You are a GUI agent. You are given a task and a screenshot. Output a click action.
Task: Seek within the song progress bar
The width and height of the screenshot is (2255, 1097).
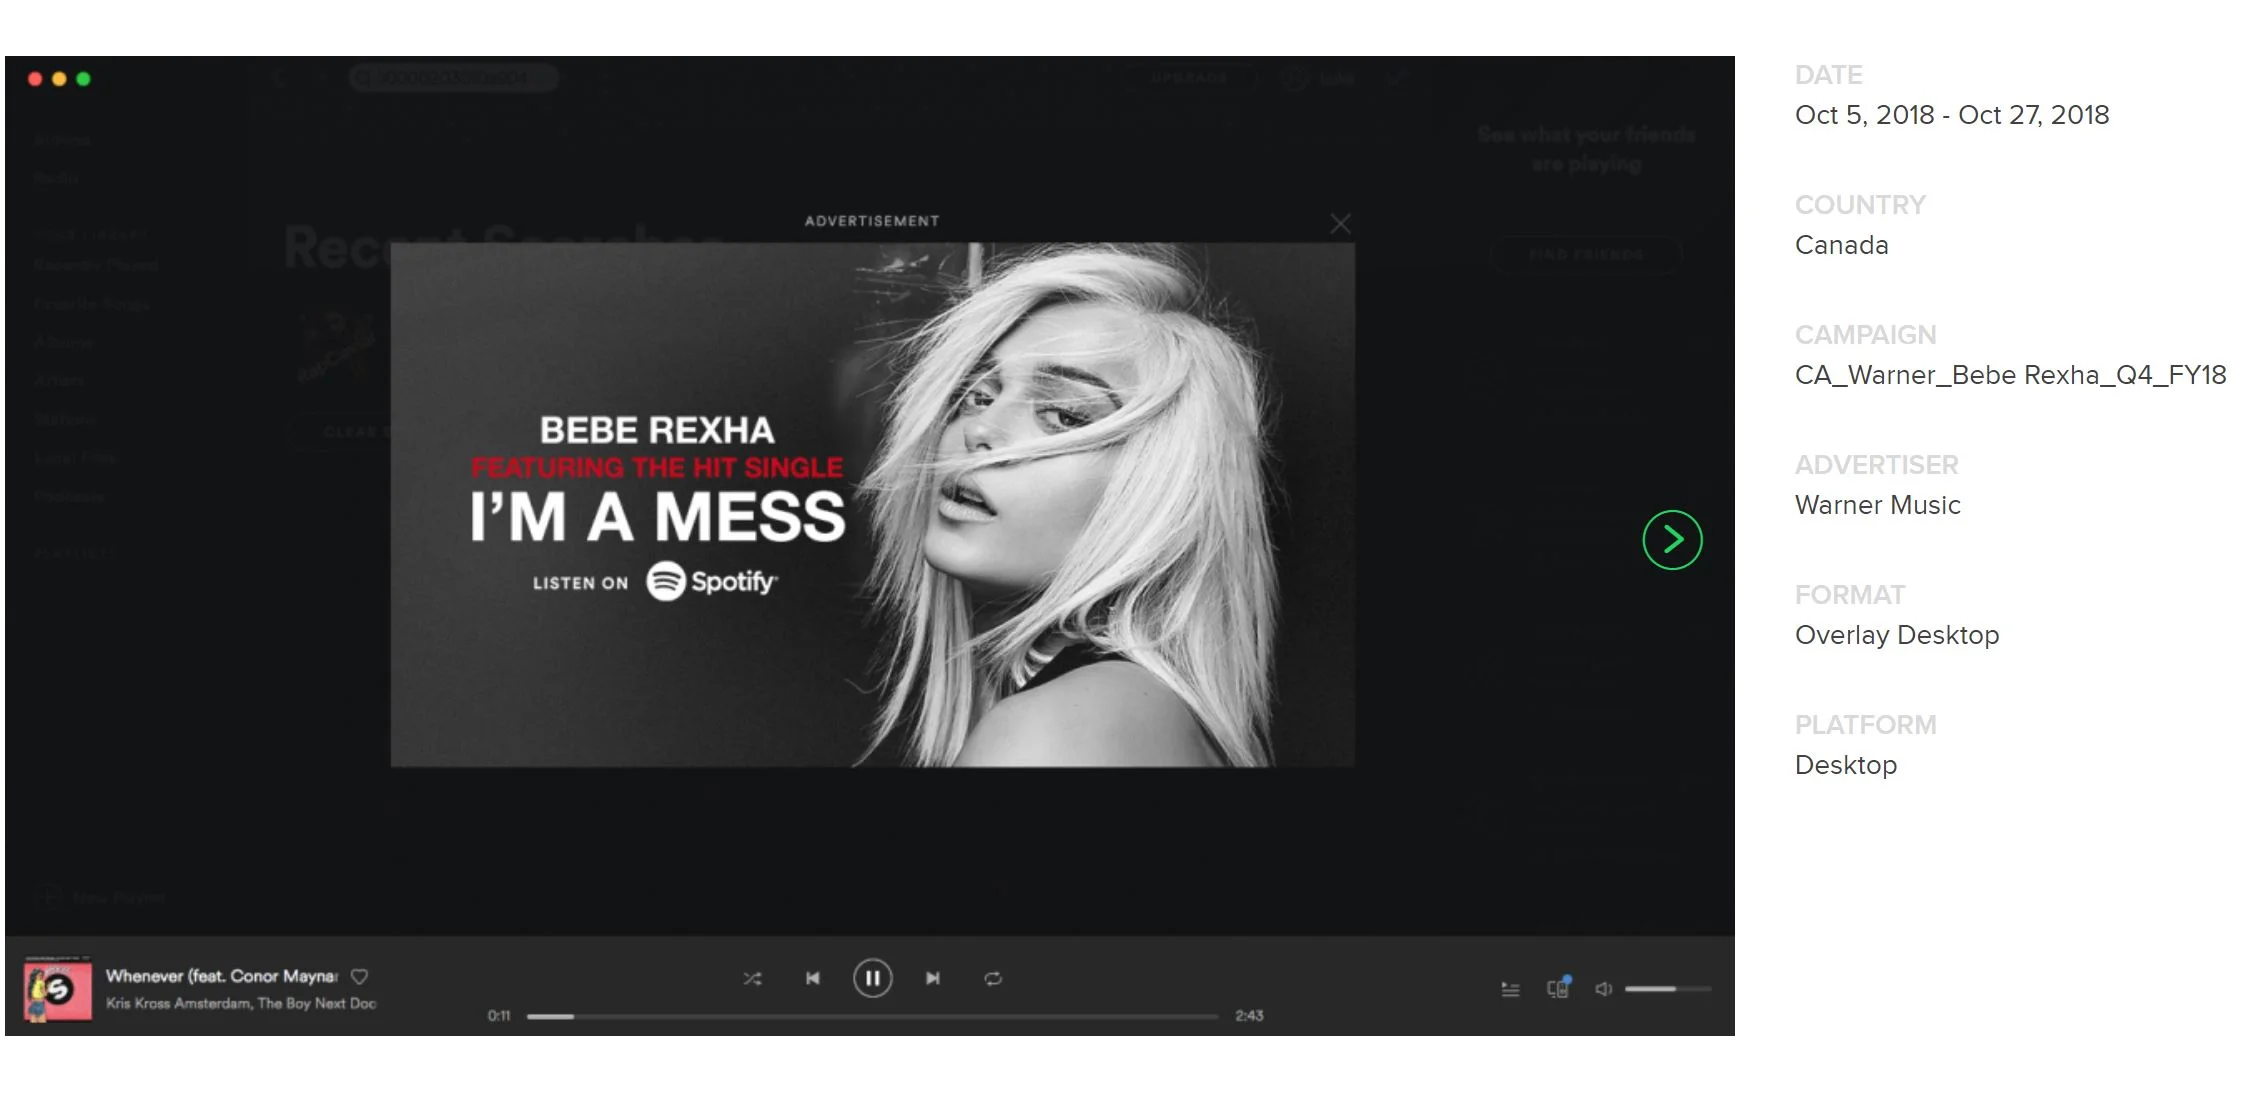point(872,1016)
